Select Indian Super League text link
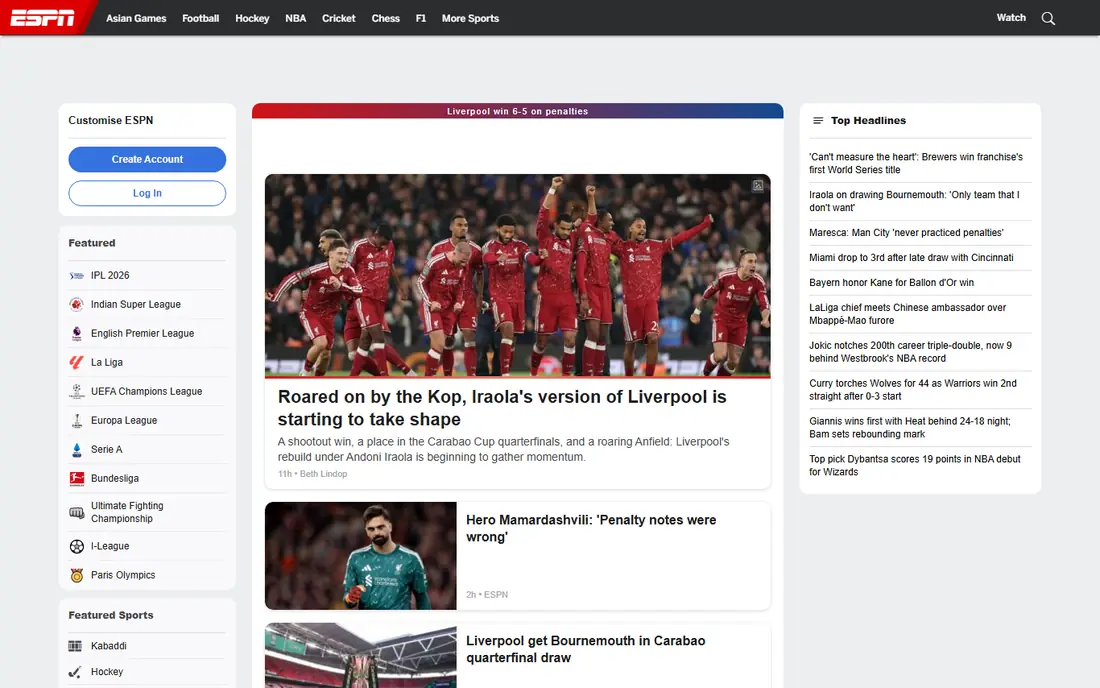Screen dimensions: 1100x688 136,304
